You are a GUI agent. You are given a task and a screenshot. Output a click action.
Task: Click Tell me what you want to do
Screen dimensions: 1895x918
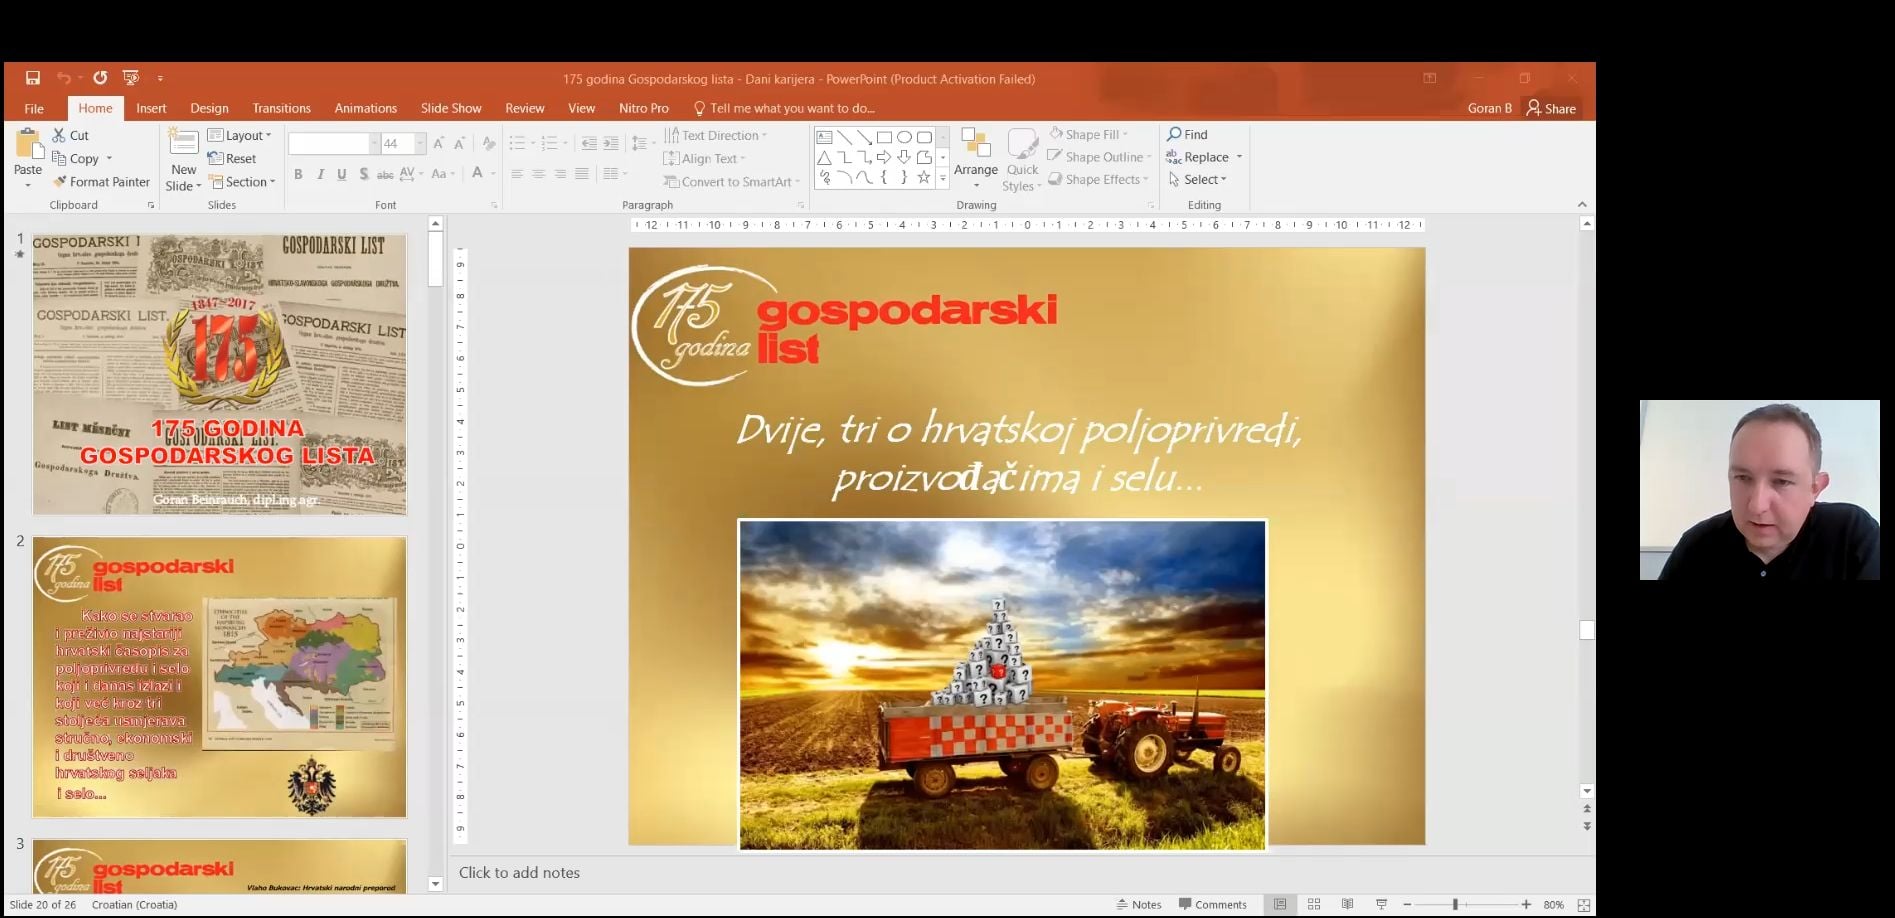coord(784,108)
